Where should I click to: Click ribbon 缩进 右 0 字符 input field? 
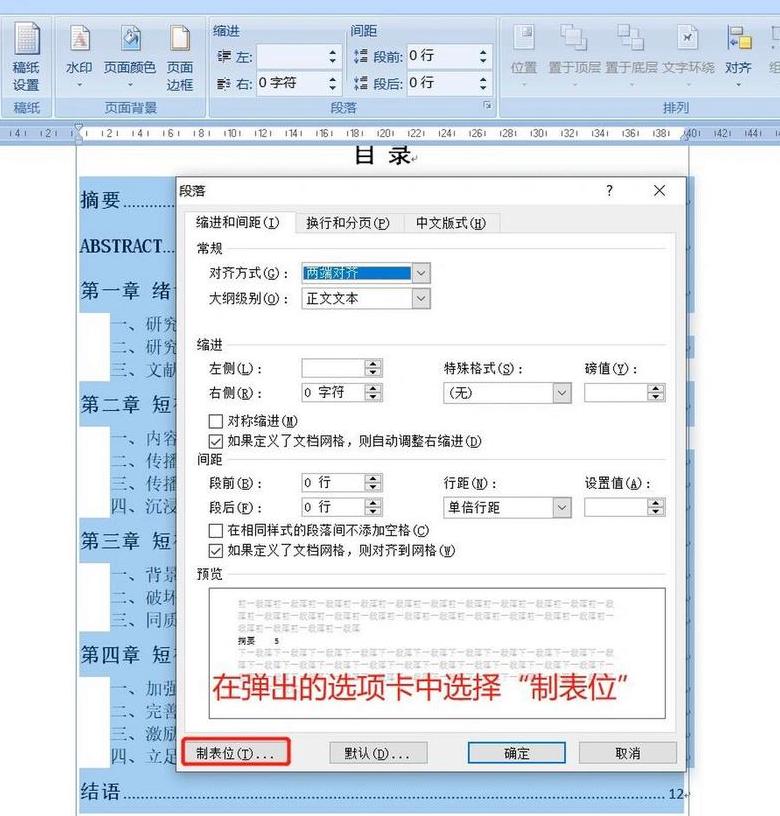tap(291, 83)
